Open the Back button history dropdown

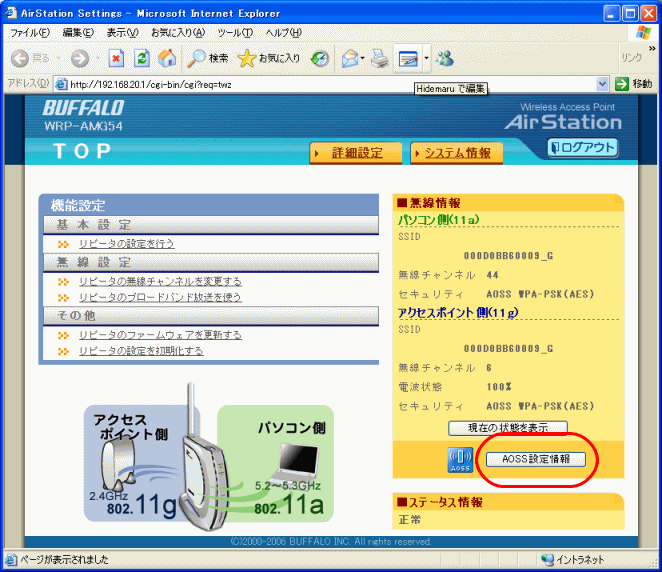[59, 58]
